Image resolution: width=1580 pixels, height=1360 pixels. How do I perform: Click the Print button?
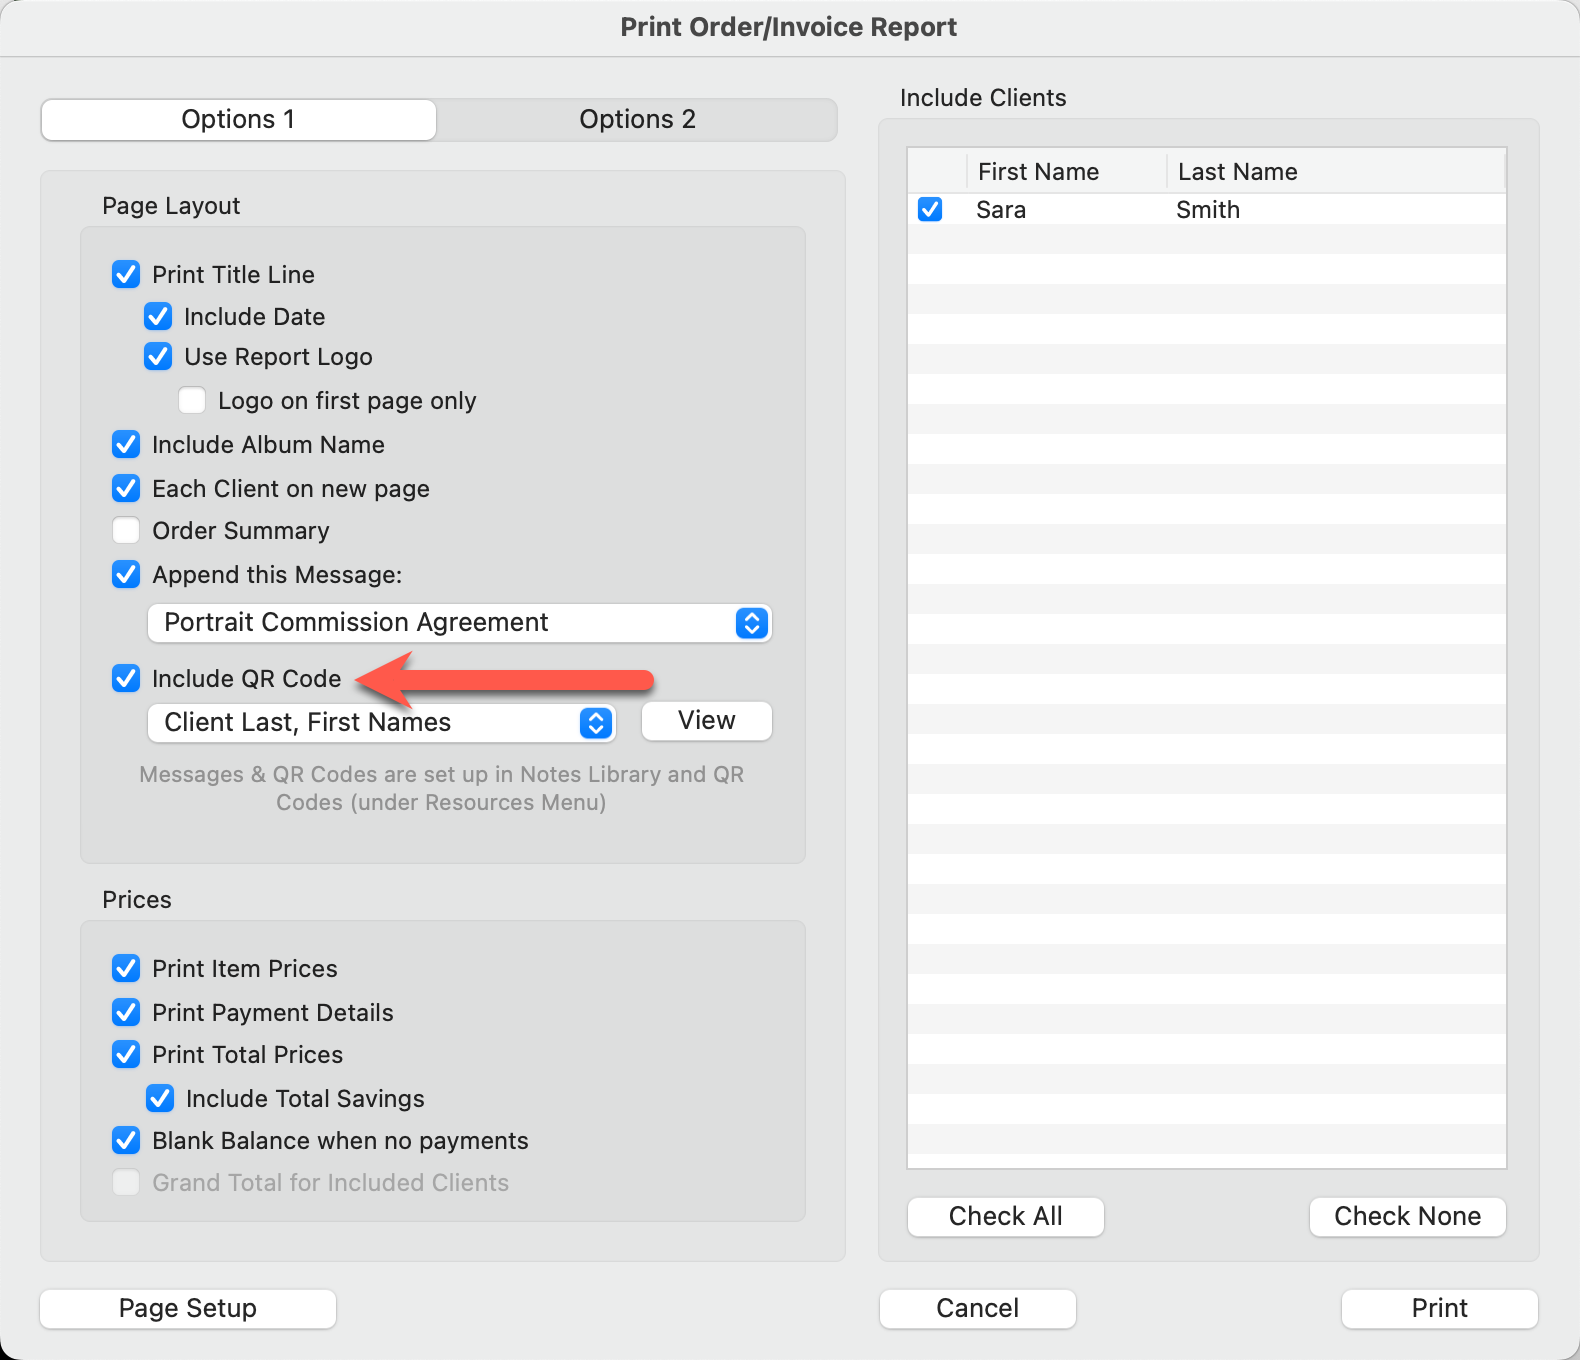click(1439, 1308)
